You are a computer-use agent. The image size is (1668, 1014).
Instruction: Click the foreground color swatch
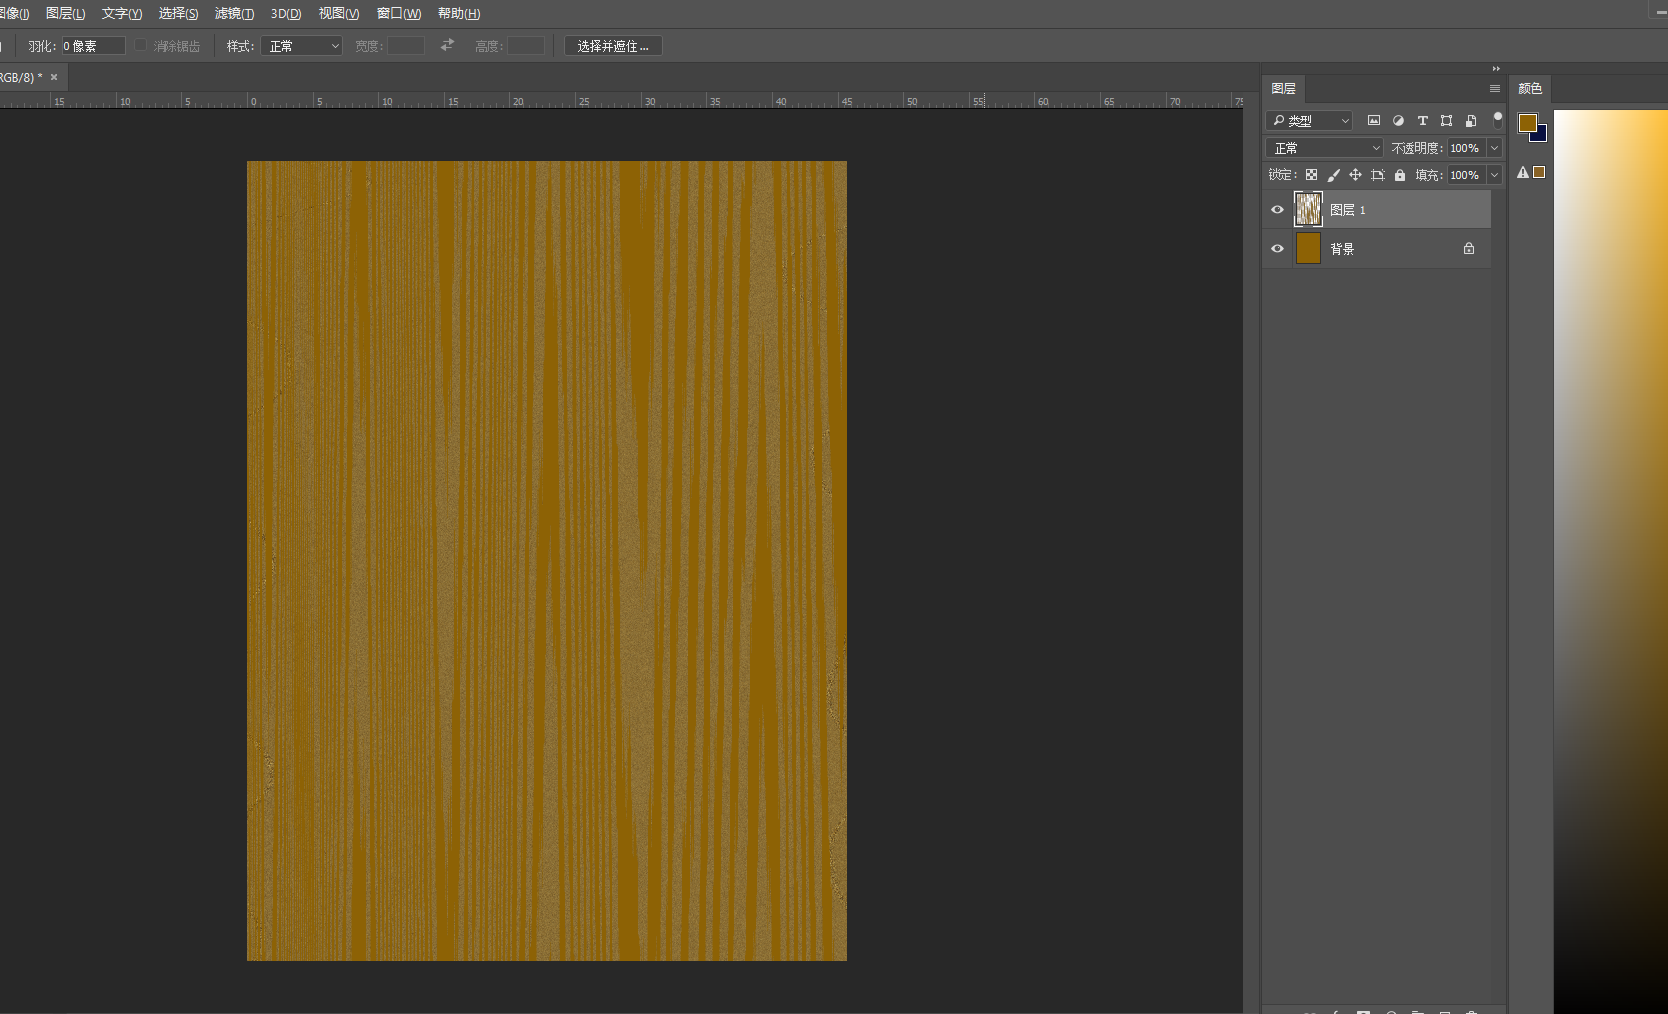1527,123
